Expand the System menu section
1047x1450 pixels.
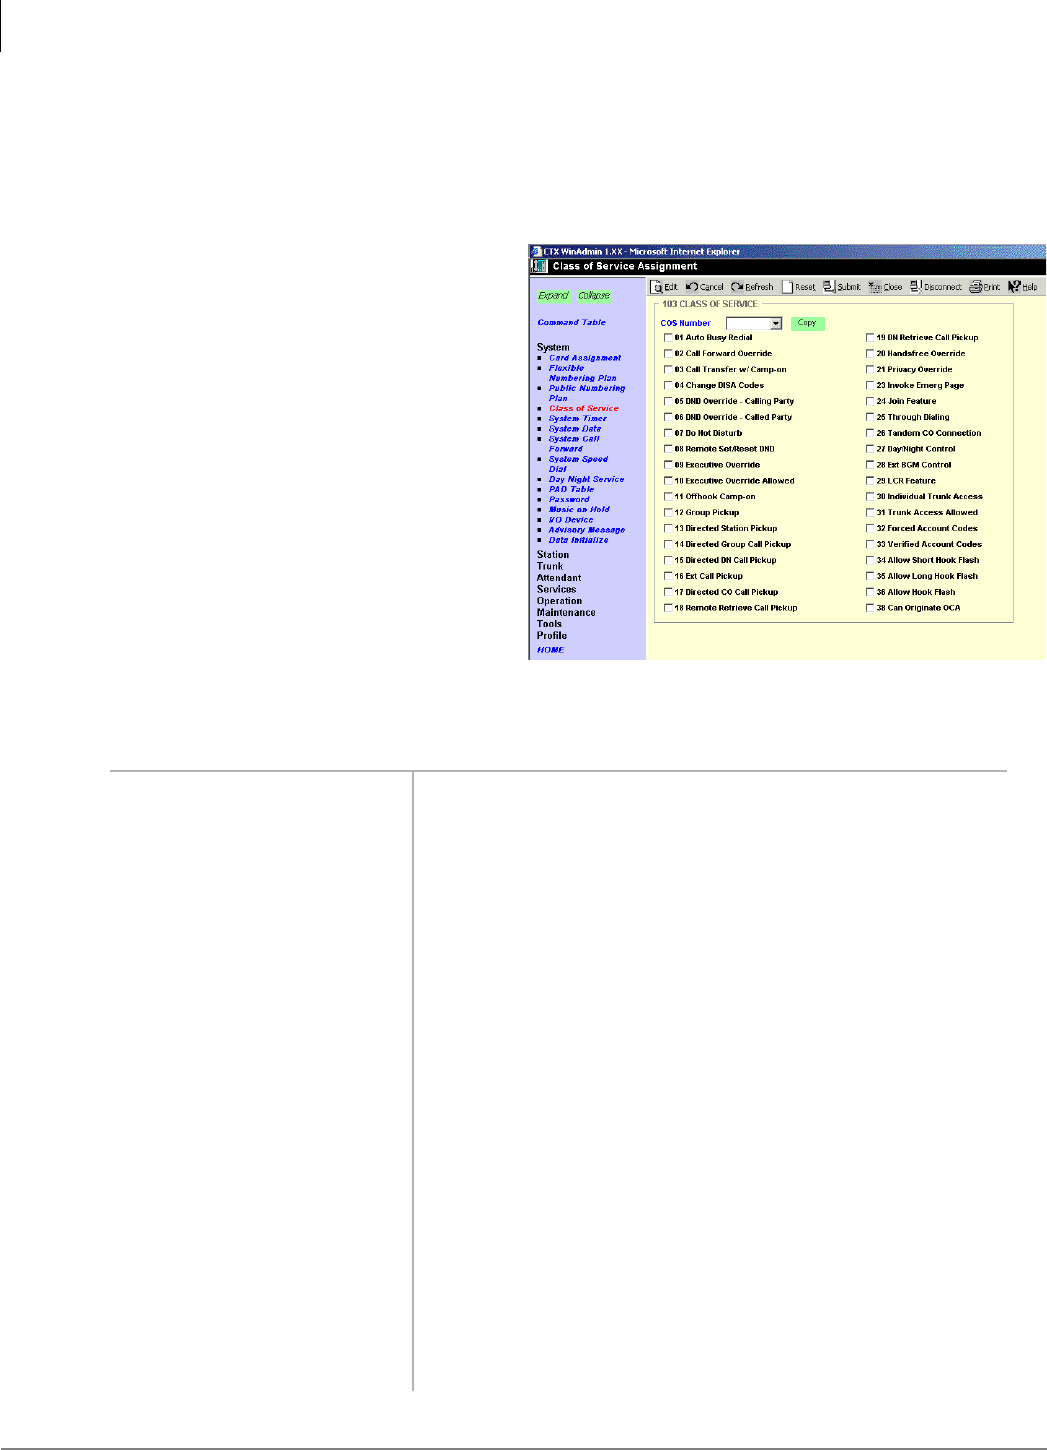[553, 347]
